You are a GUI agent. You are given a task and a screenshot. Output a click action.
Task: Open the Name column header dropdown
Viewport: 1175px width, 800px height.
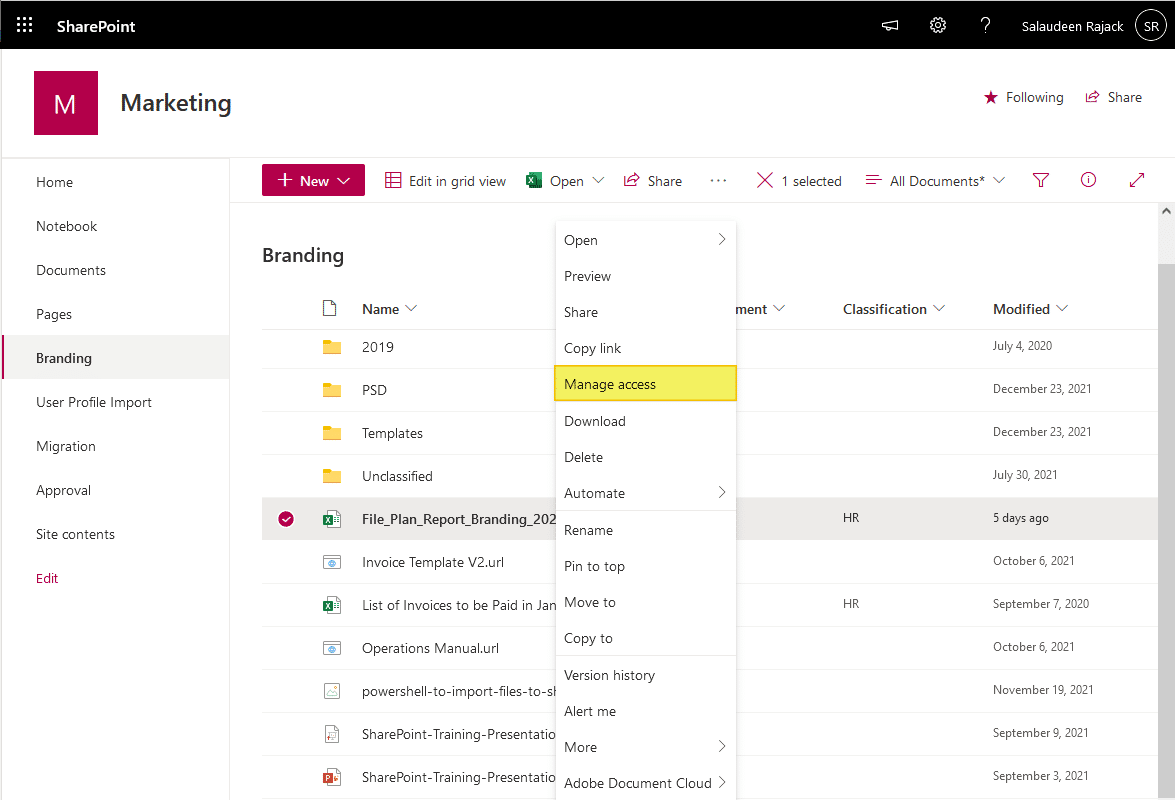point(390,309)
